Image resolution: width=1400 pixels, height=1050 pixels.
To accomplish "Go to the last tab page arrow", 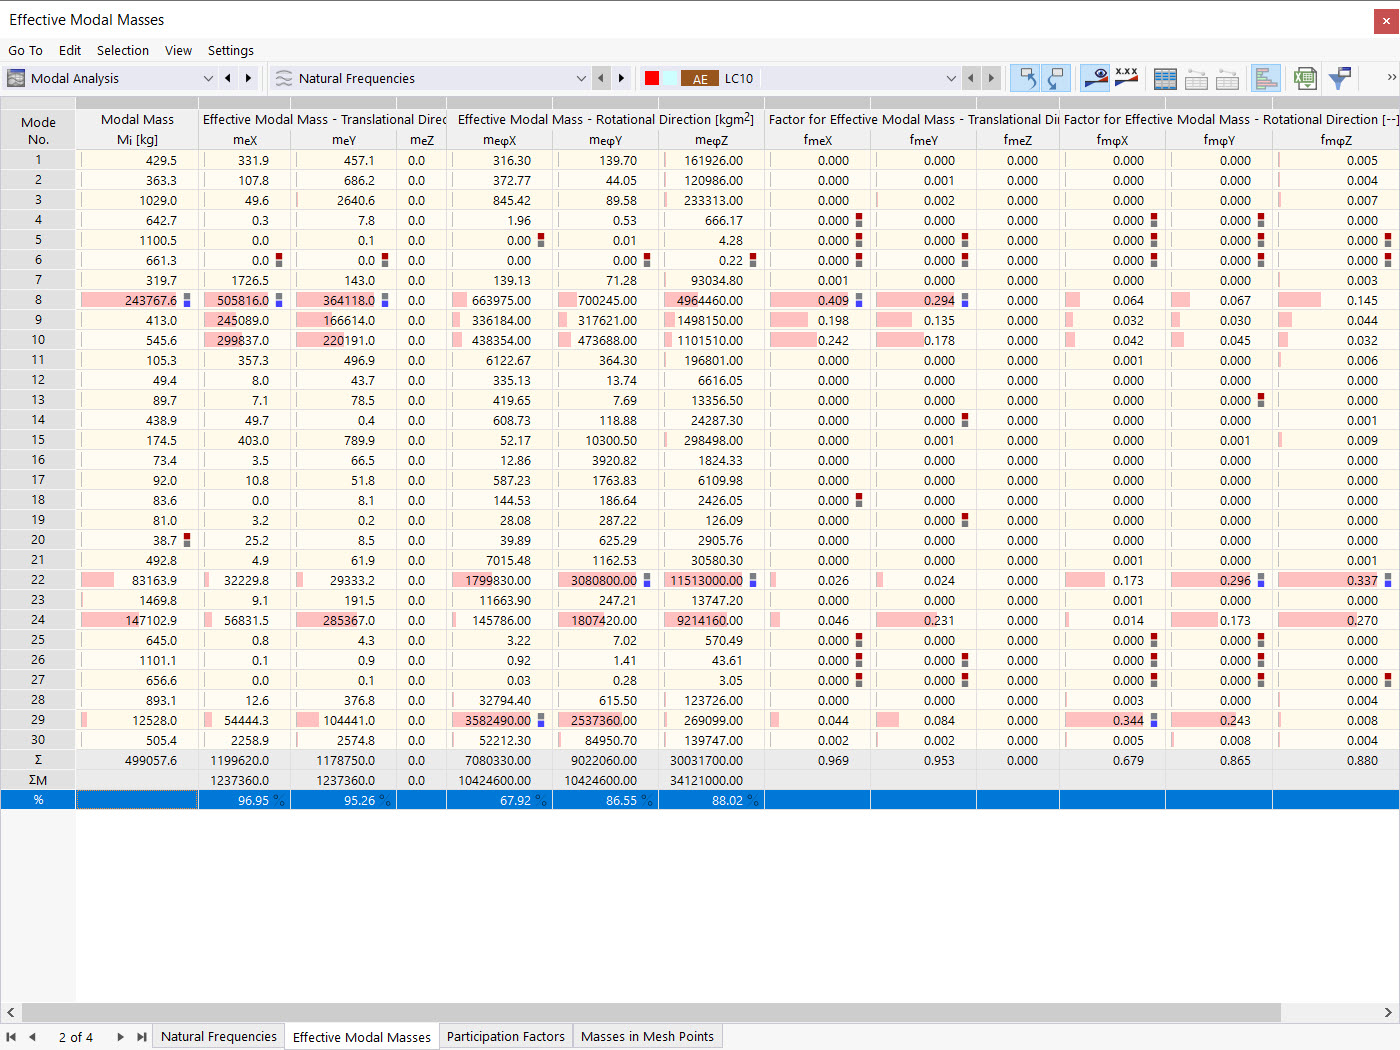I will 142,1037.
